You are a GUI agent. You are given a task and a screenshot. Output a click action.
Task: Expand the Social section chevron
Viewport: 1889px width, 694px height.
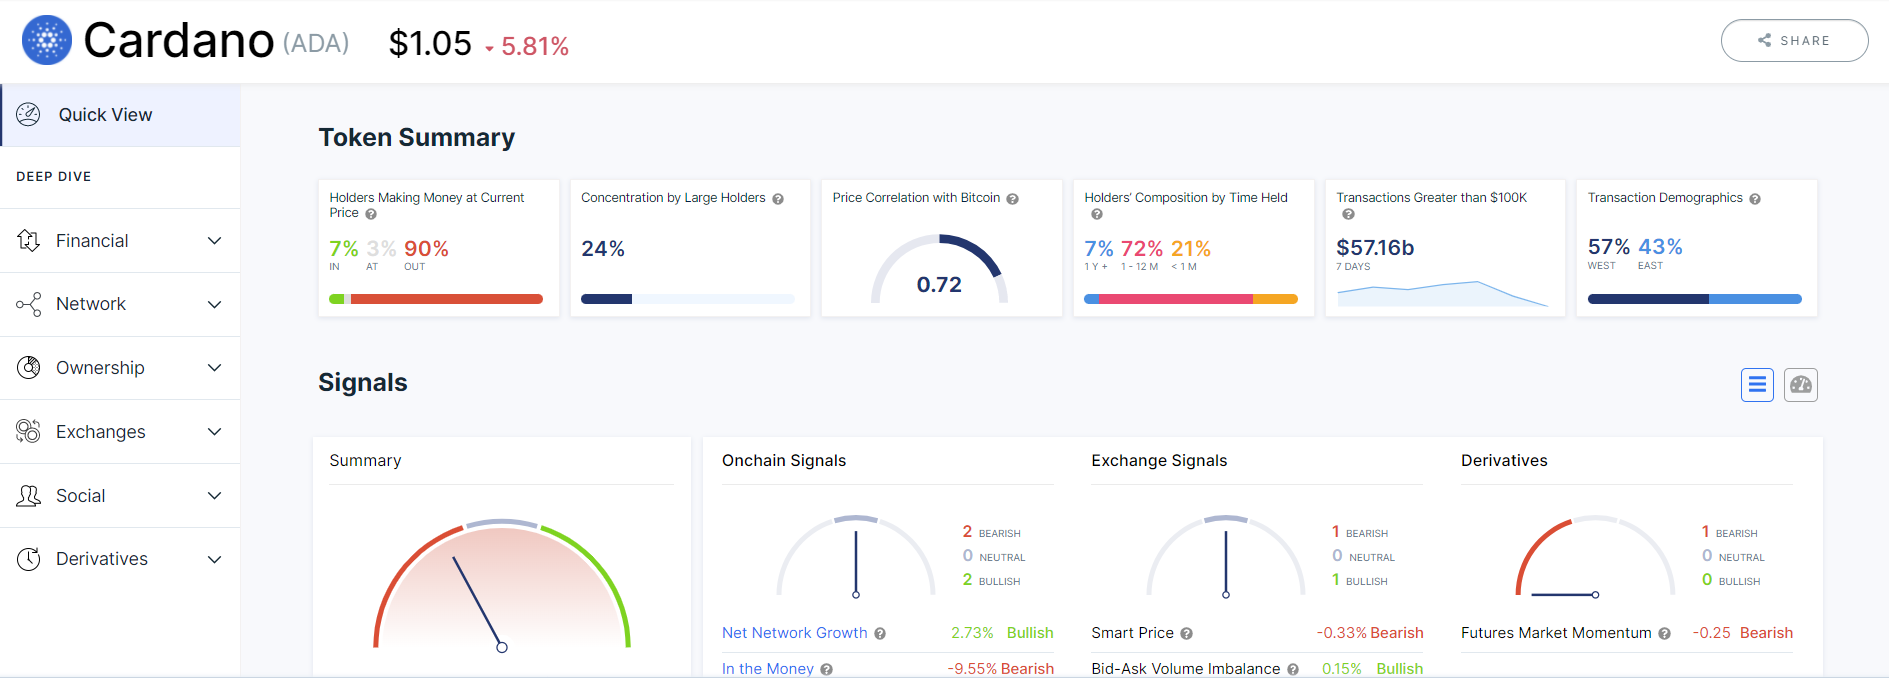tap(214, 496)
